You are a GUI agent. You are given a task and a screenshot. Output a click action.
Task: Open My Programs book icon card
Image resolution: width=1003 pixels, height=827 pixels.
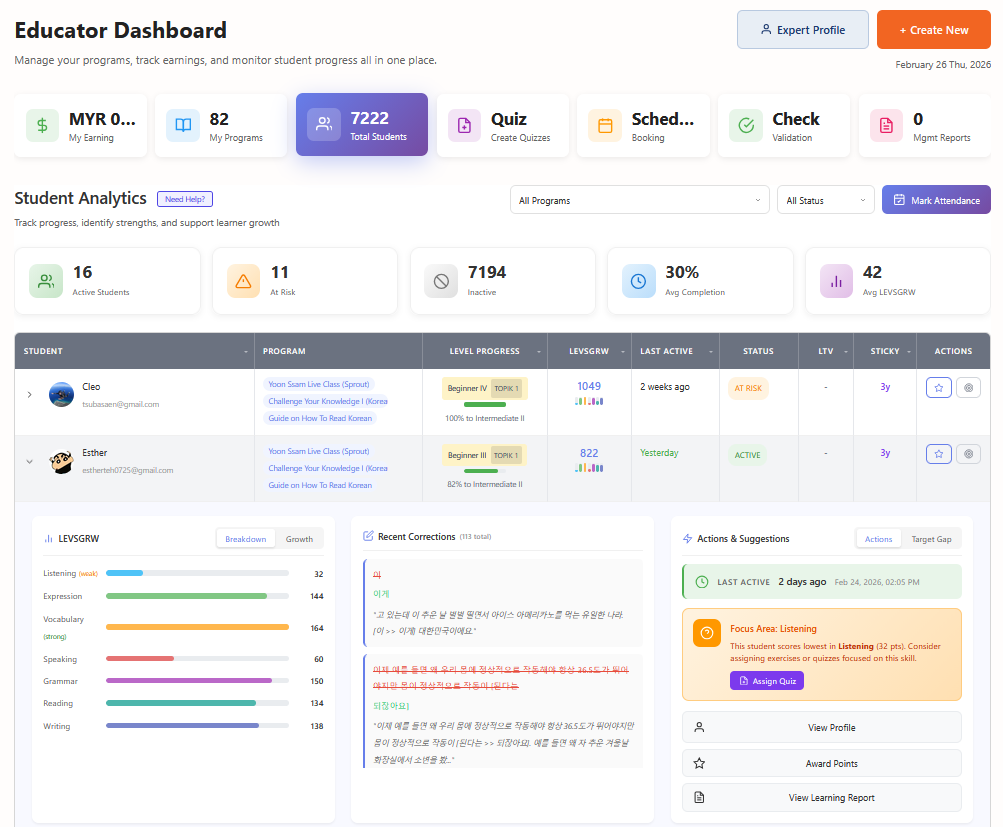pyautogui.click(x=183, y=126)
